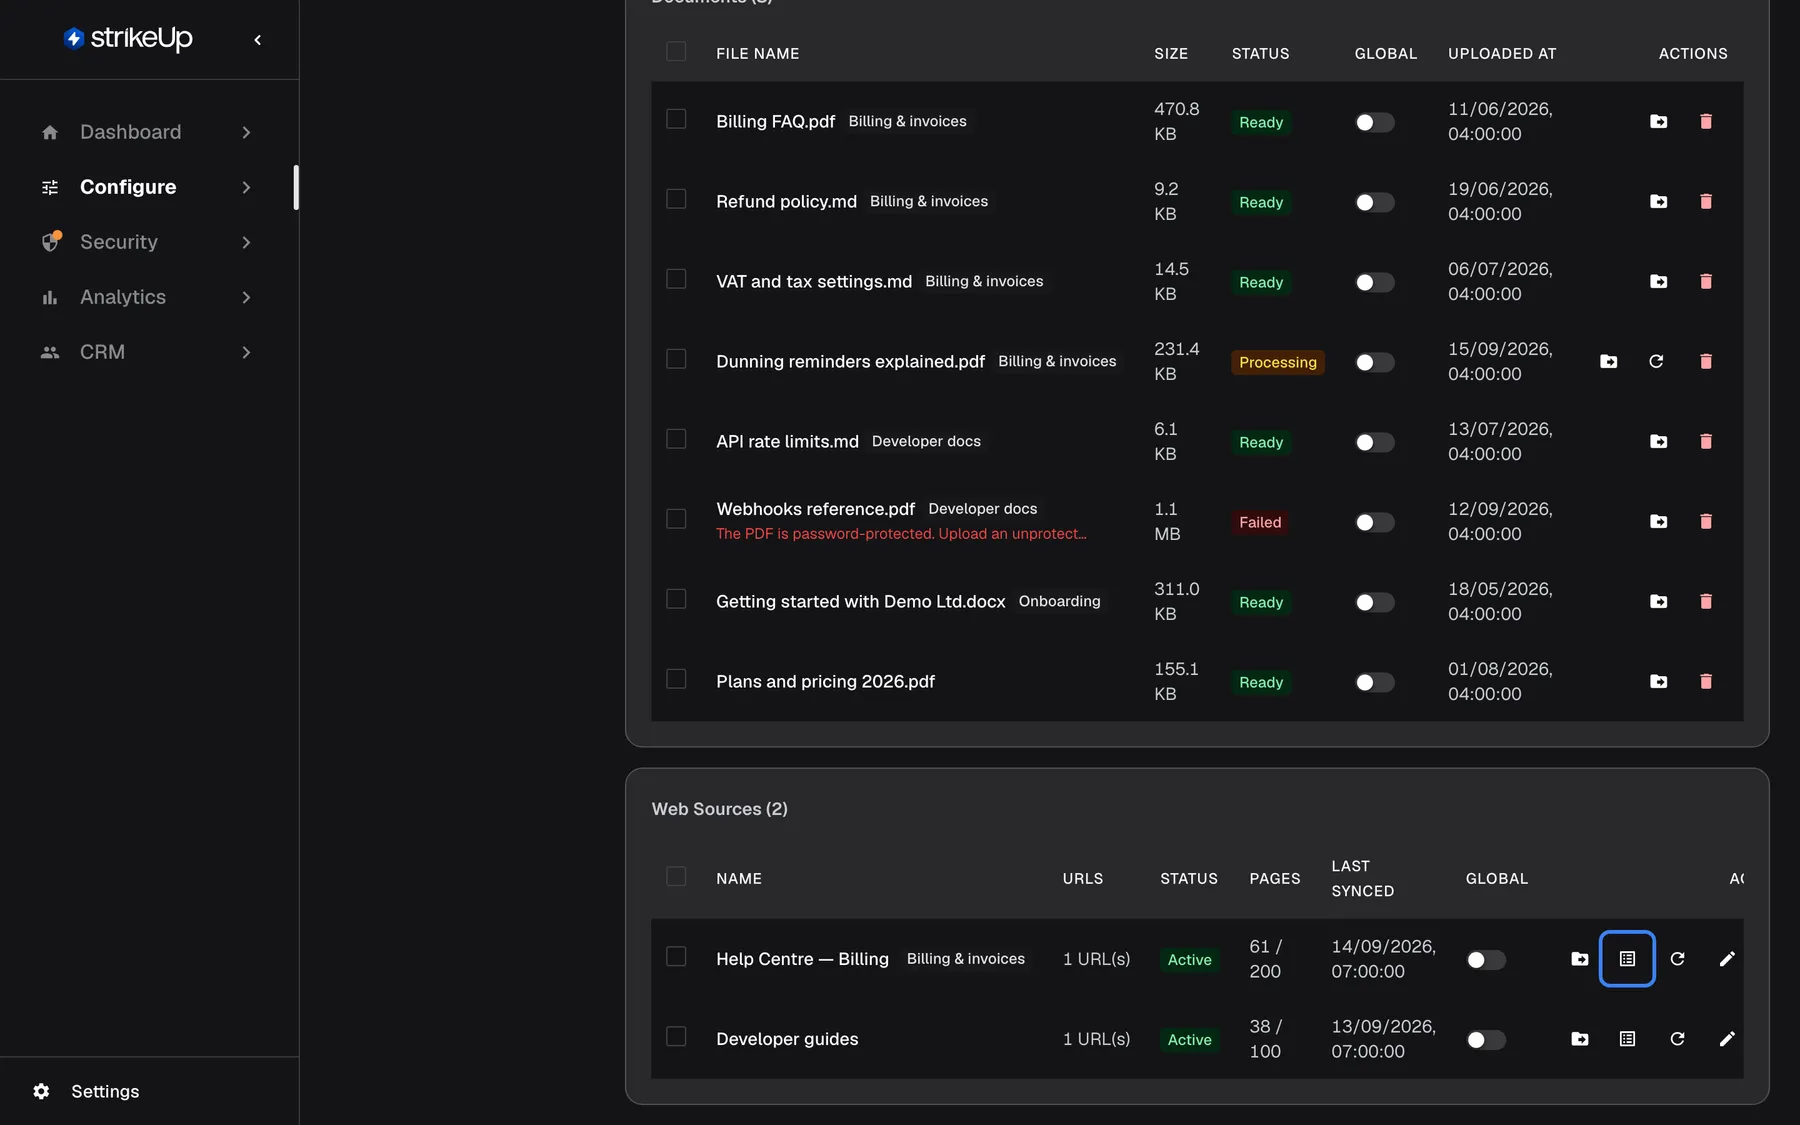Click the password-protected PDF error message
The height and width of the screenshot is (1125, 1800).
point(901,534)
